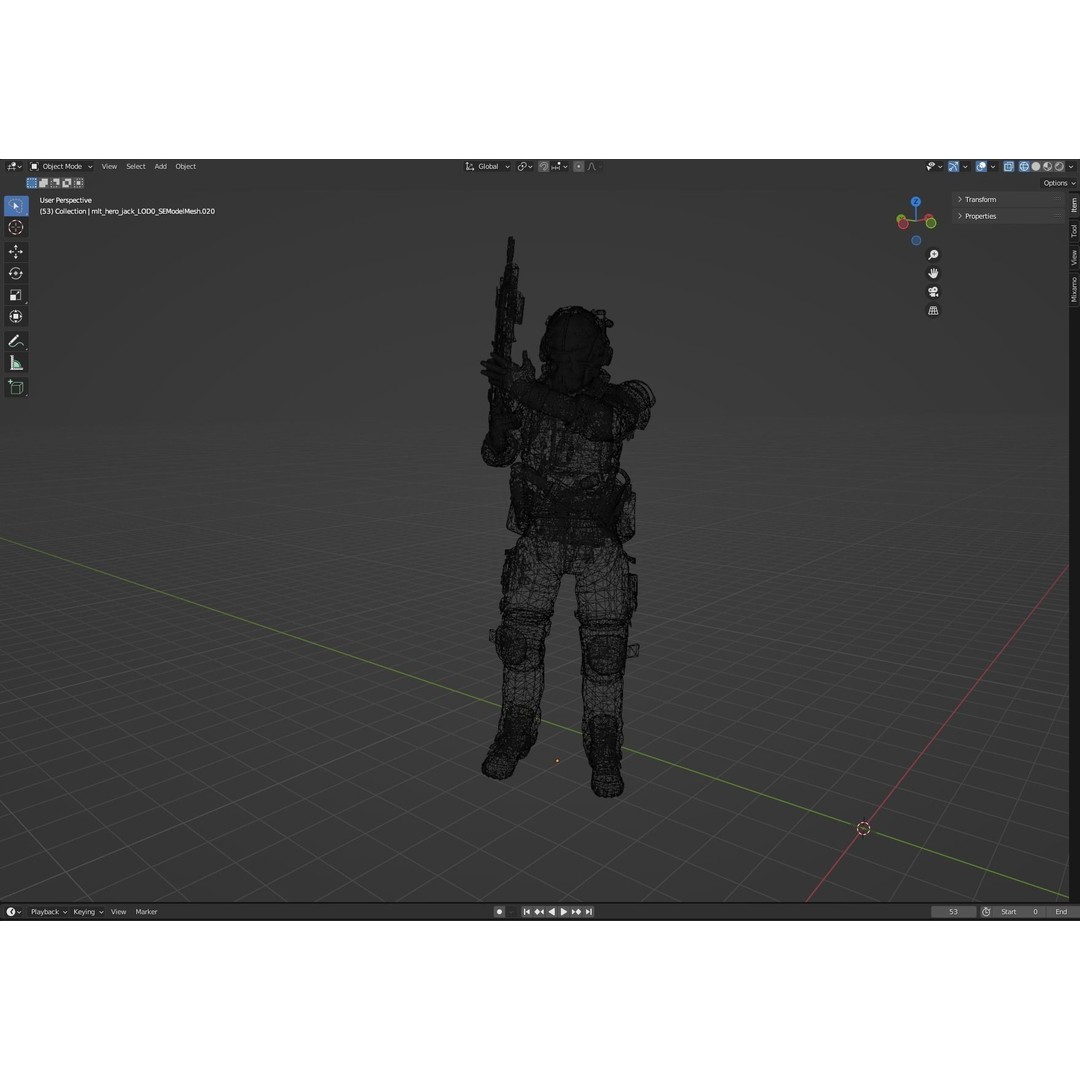The width and height of the screenshot is (1080, 1080).
Task: Open the View menu in viewport header
Action: click(110, 167)
